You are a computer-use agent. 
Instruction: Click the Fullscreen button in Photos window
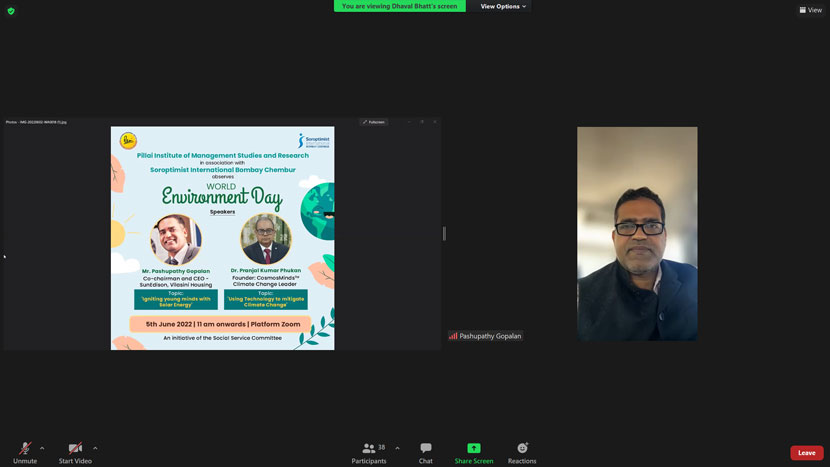click(x=374, y=122)
